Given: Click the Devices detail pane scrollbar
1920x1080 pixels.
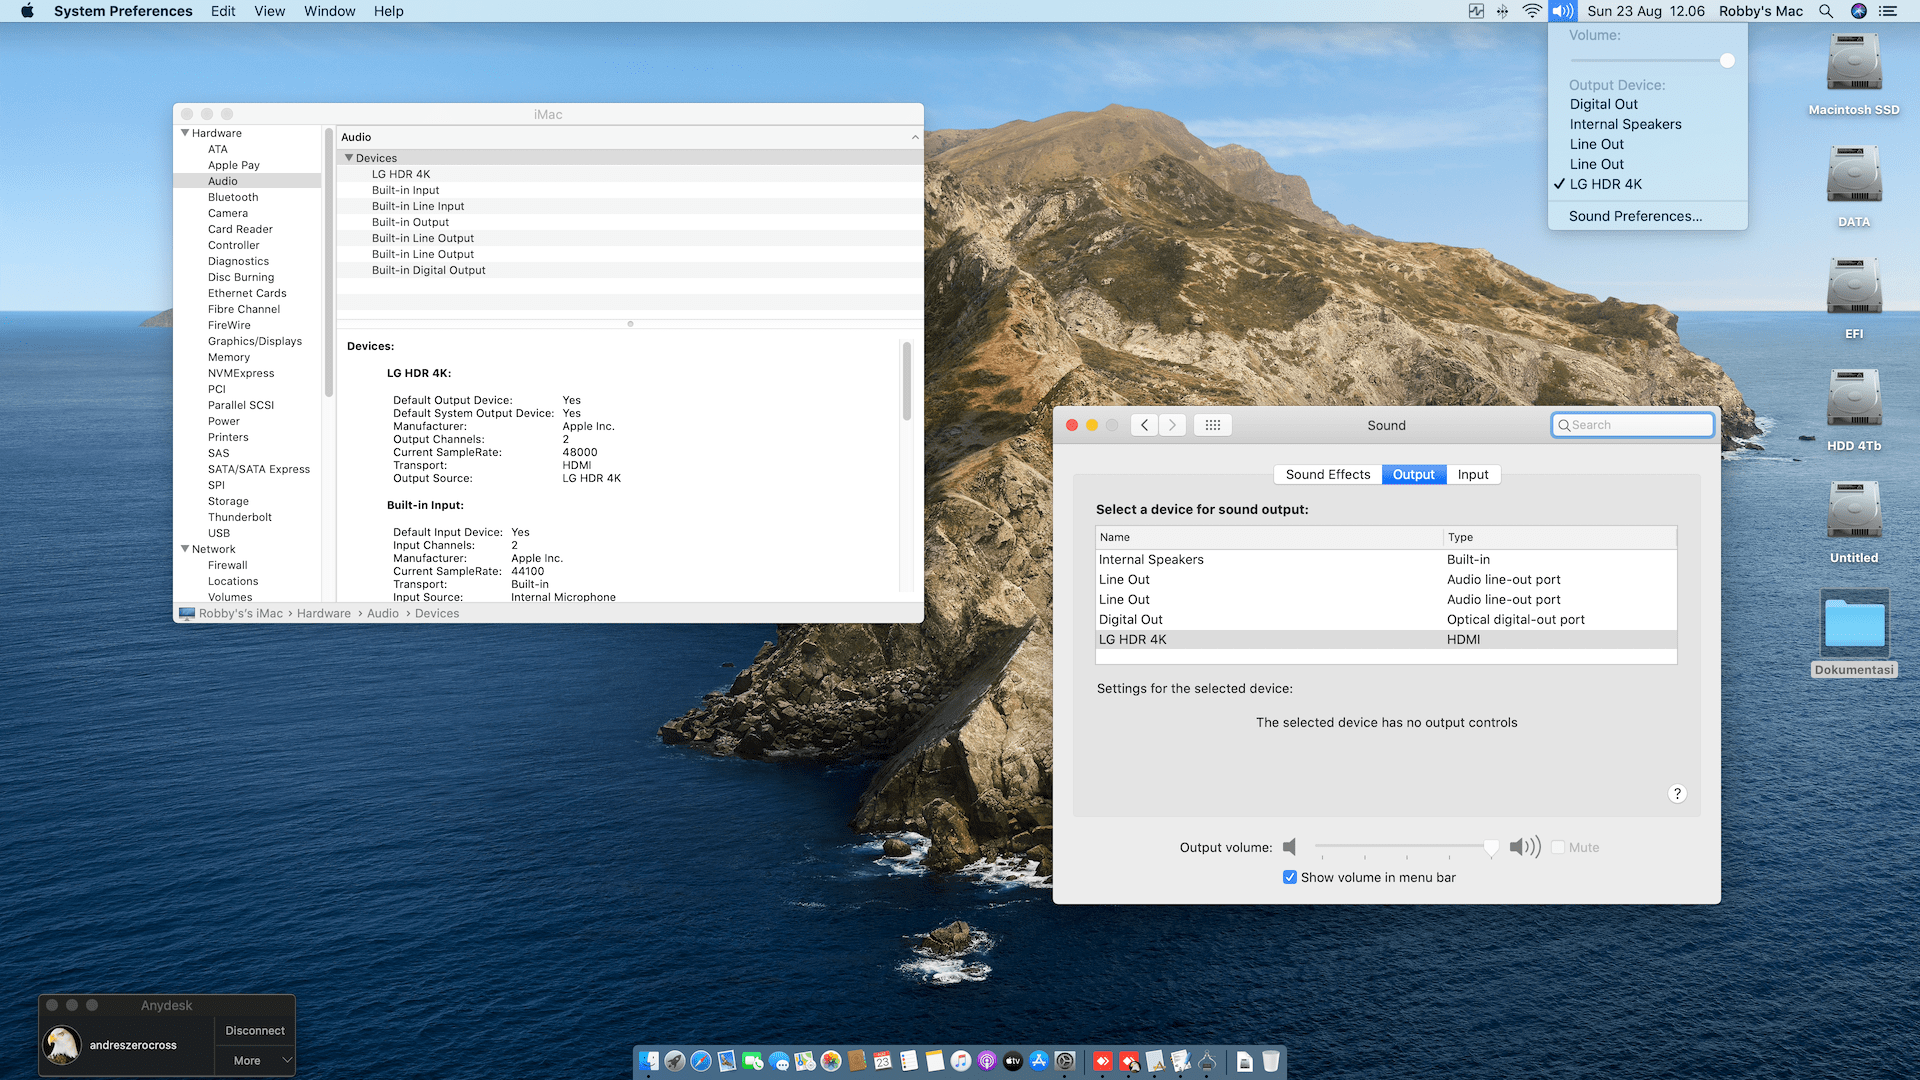Looking at the screenshot, I should coord(906,381).
